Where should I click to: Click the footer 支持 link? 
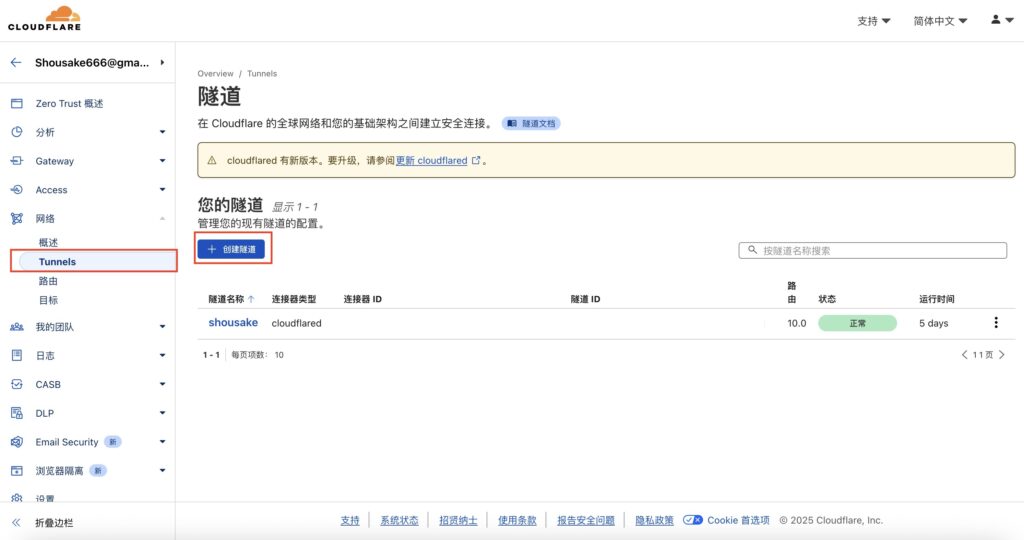pos(350,520)
